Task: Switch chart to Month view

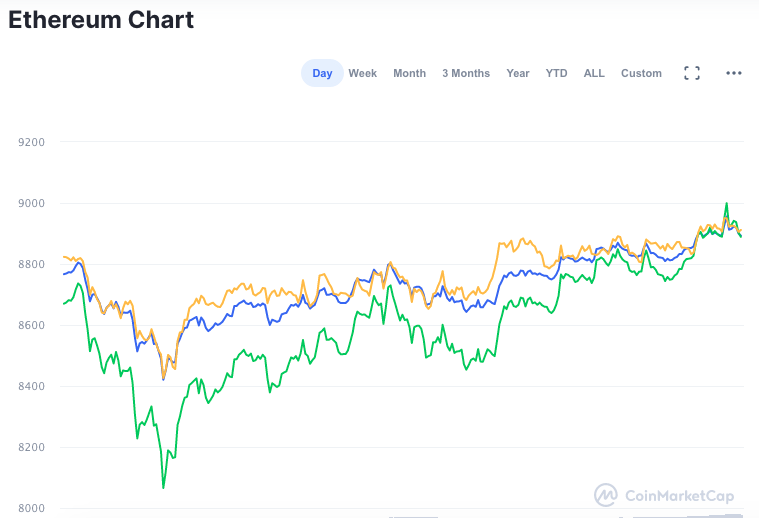Action: (410, 73)
